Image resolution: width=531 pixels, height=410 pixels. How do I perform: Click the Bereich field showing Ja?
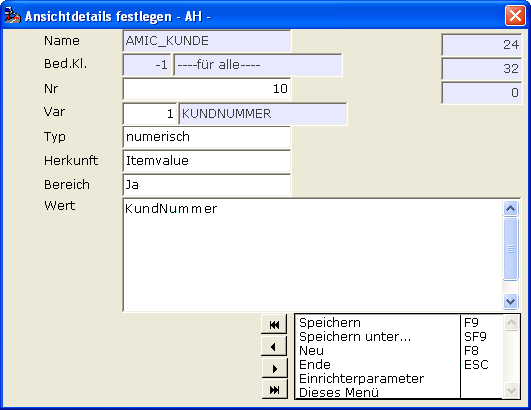207,185
